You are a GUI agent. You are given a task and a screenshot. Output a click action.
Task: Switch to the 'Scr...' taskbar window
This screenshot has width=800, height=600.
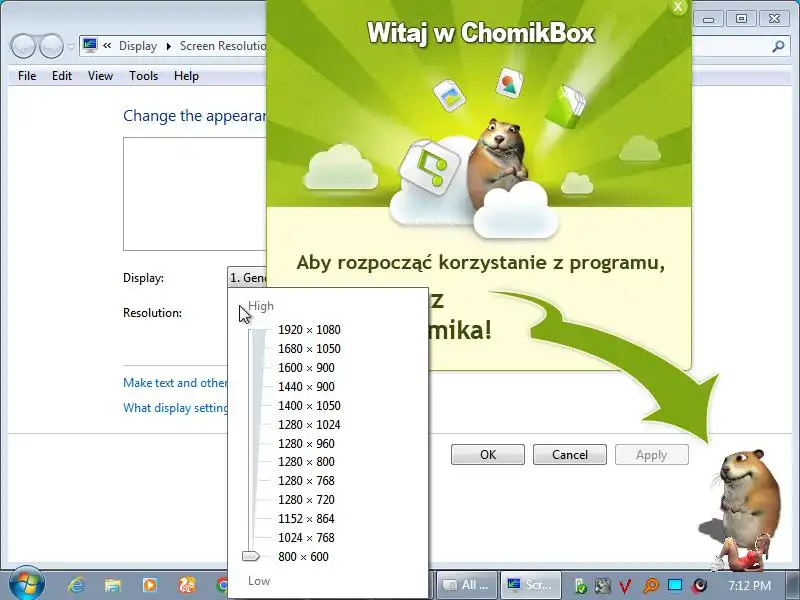[x=531, y=585]
